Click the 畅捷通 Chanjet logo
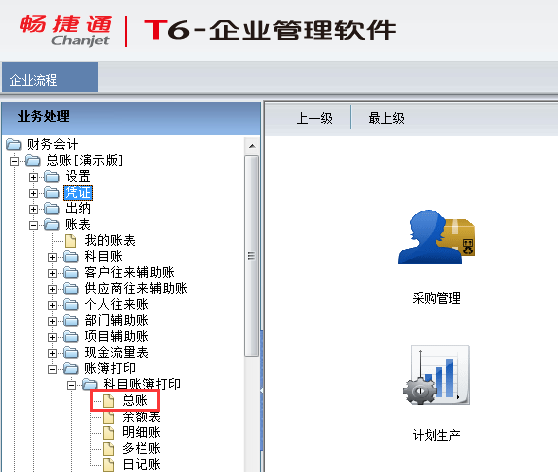This screenshot has width=558, height=472. tap(66, 31)
